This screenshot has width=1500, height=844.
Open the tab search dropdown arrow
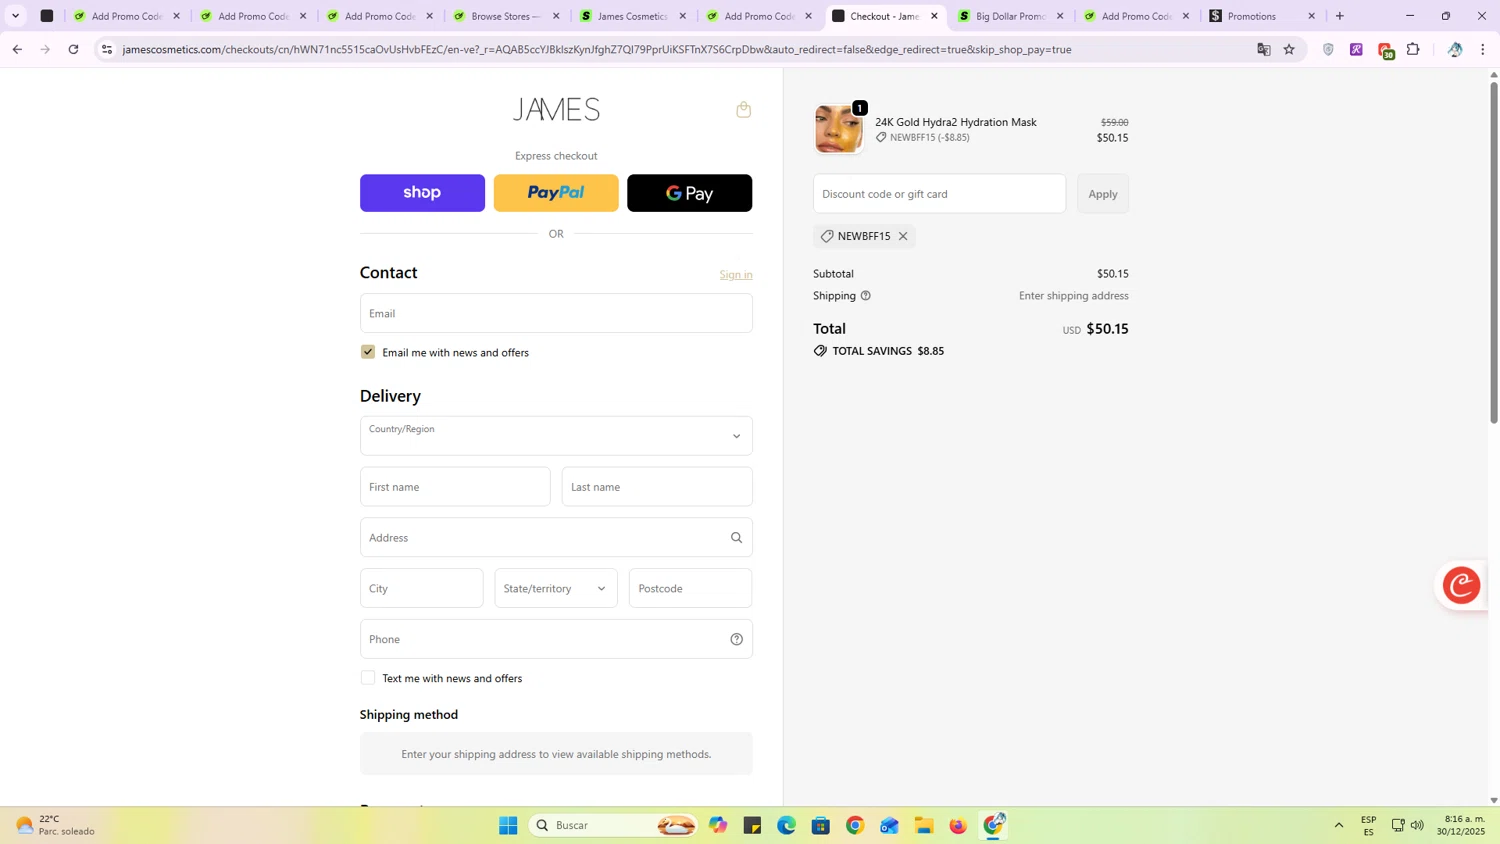click(15, 16)
